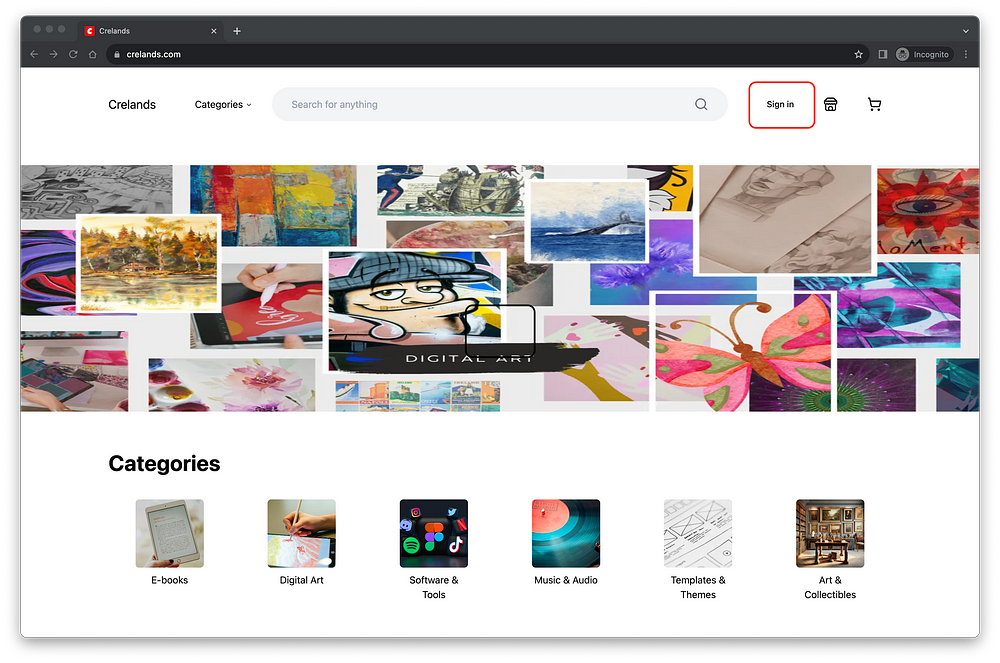Screen dimensions: 1000x663
Task: Open the E-books category thumbnail
Action: pyautogui.click(x=170, y=534)
